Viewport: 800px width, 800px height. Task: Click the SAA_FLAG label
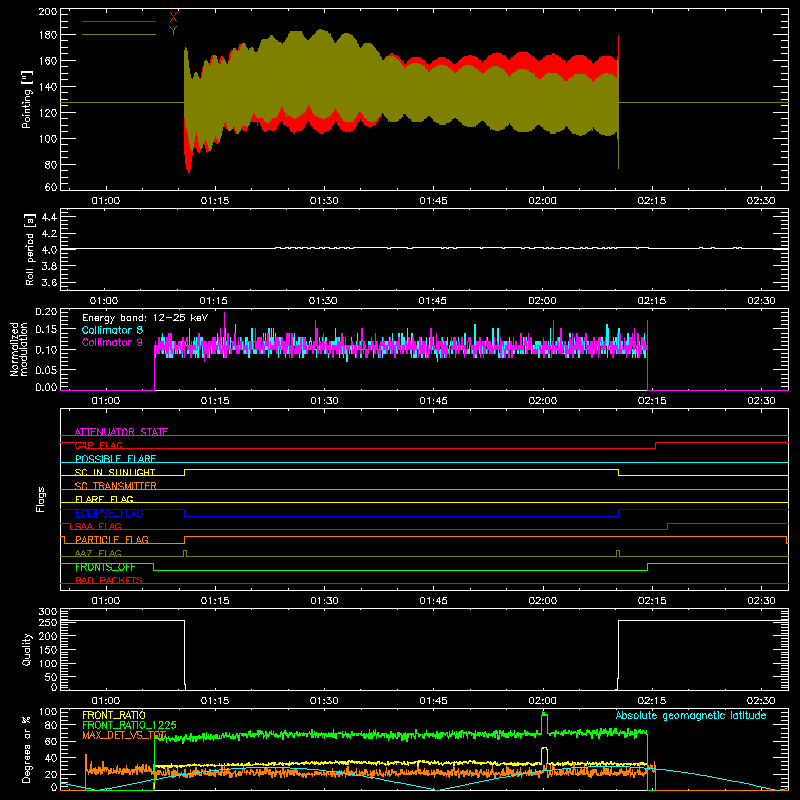pyautogui.click(x=98, y=526)
